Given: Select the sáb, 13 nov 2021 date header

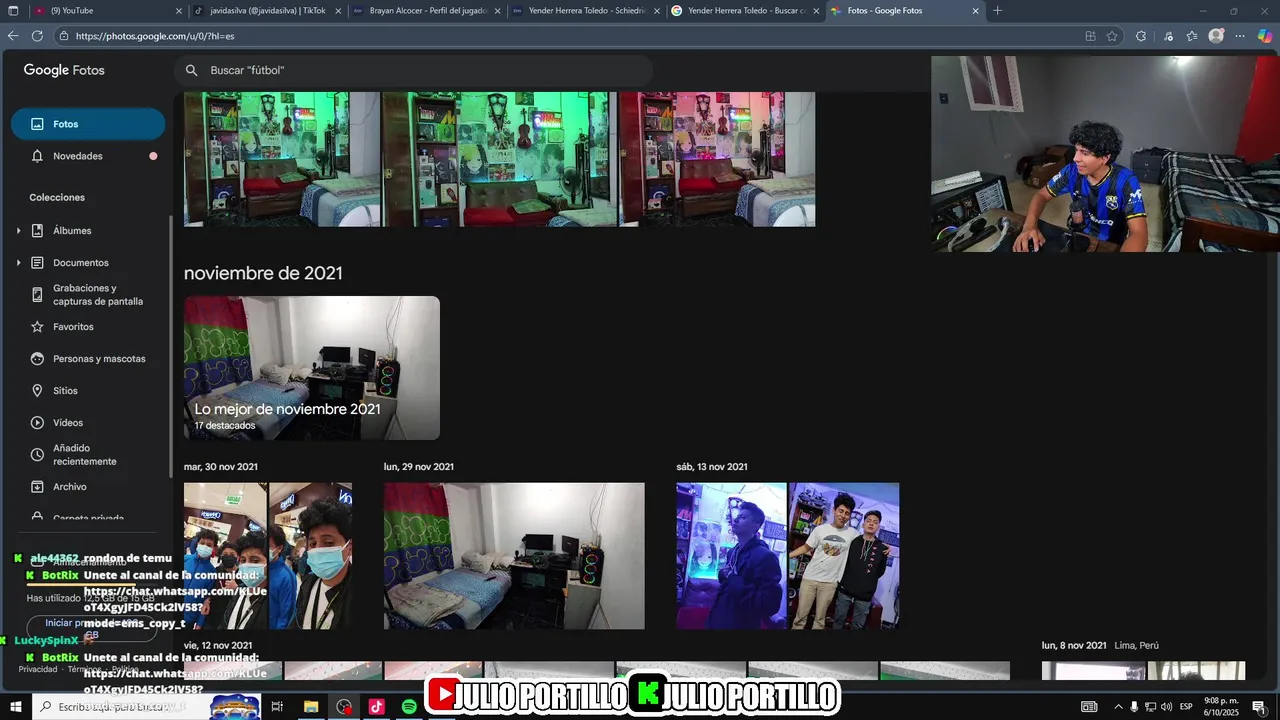Looking at the screenshot, I should tap(712, 467).
